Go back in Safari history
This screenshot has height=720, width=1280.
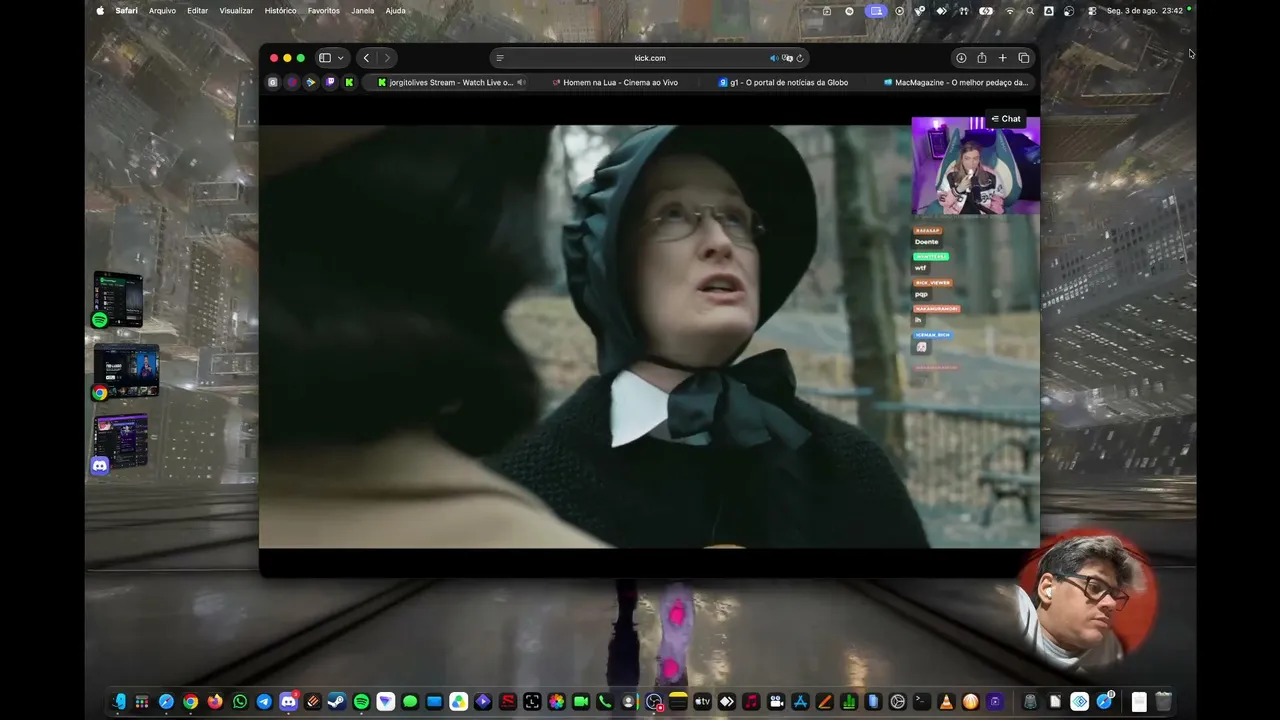(x=366, y=58)
